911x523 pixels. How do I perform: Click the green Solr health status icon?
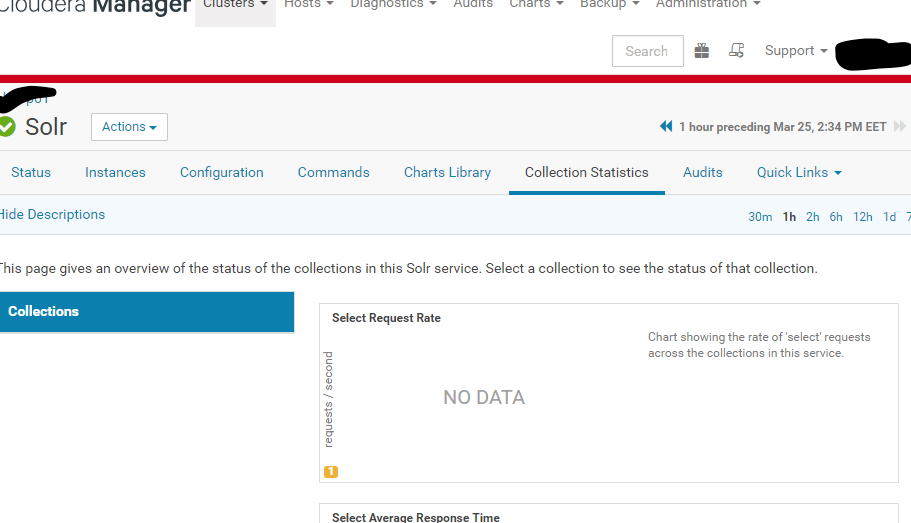[6, 127]
